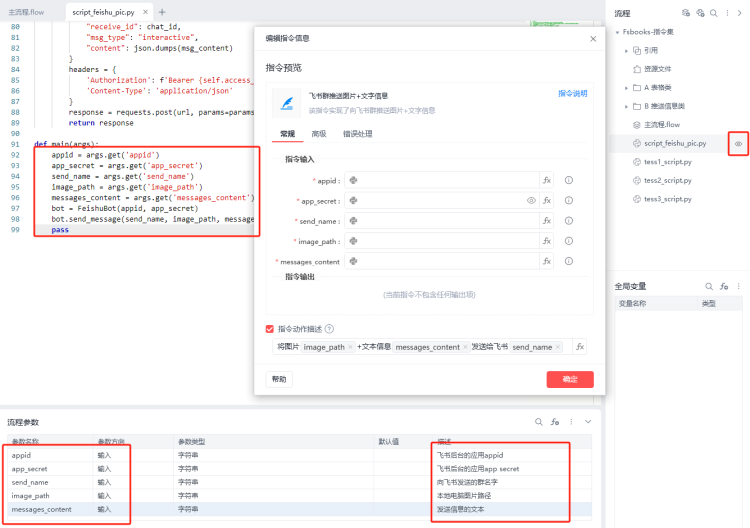Open more options in 全局变量 panel

pyautogui.click(x=739, y=286)
